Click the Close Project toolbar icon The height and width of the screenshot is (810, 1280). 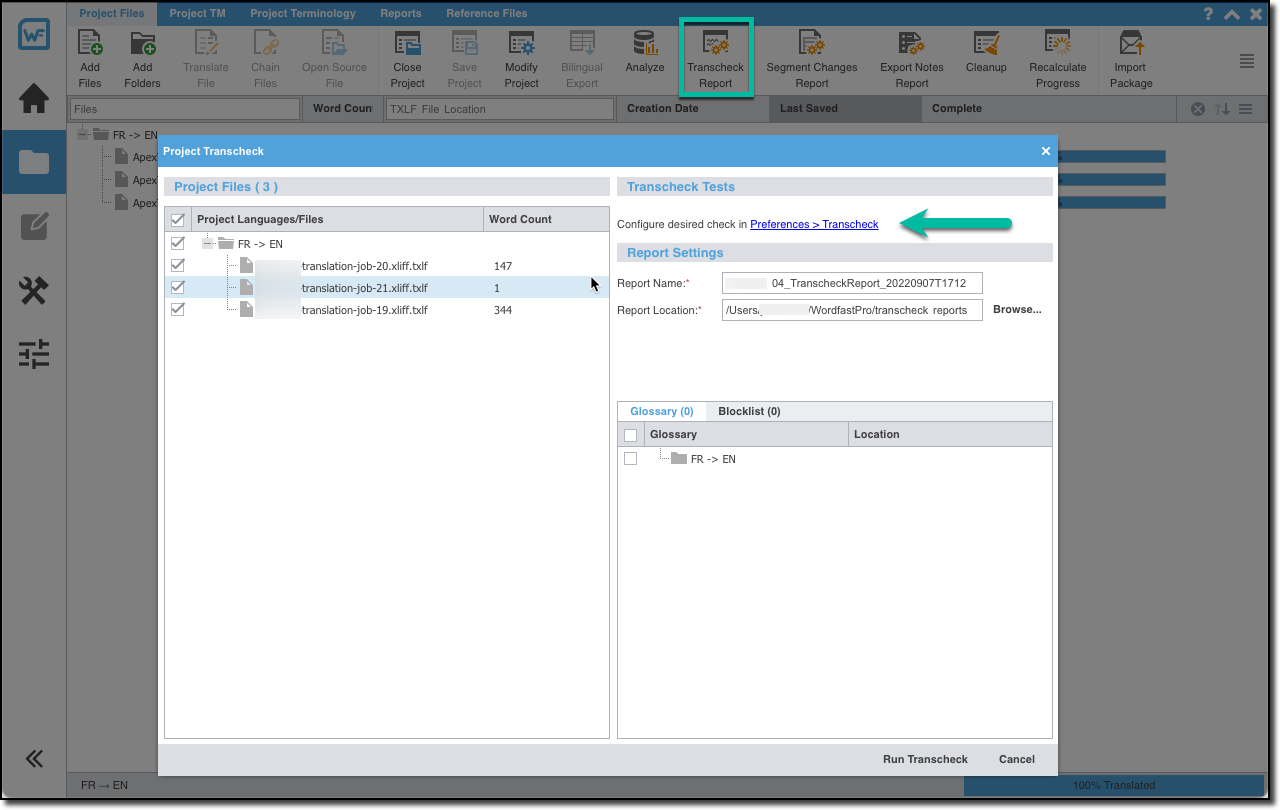[407, 44]
